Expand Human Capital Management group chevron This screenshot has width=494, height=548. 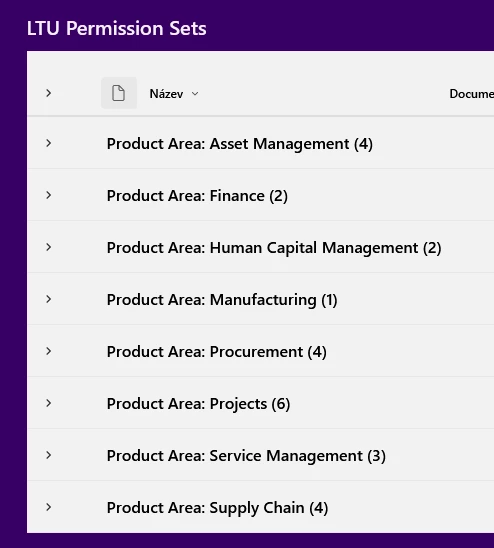(49, 247)
